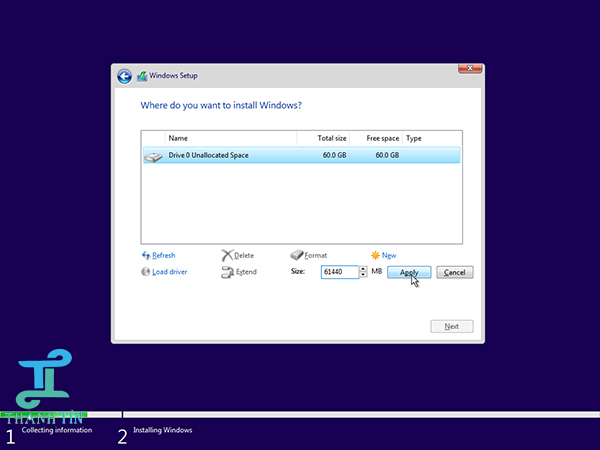Click the Load driver disc icon

[146, 272]
